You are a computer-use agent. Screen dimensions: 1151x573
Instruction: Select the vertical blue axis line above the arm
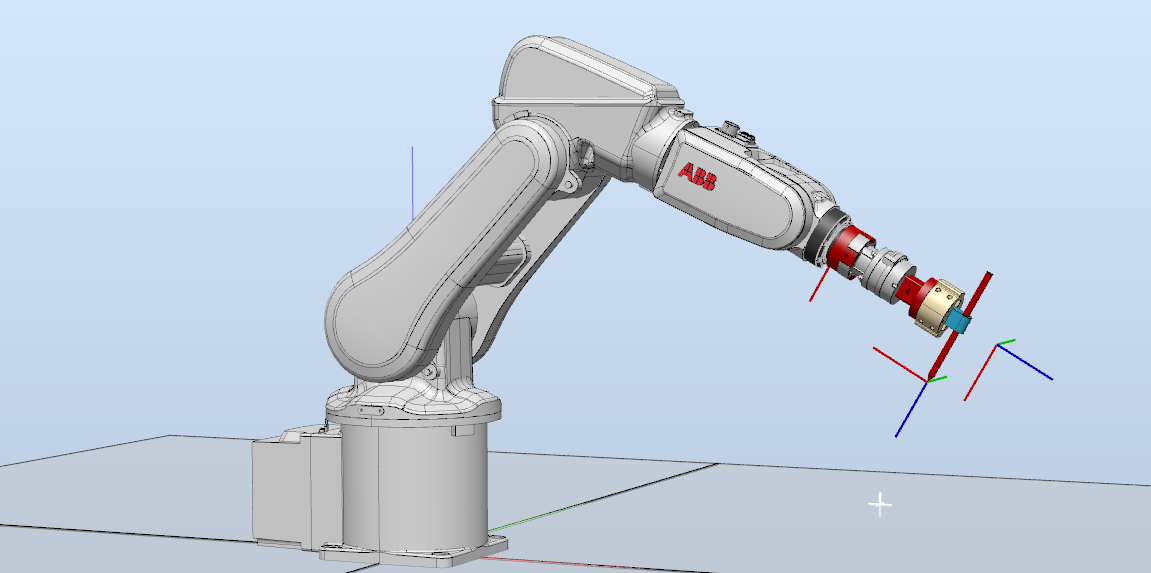413,180
